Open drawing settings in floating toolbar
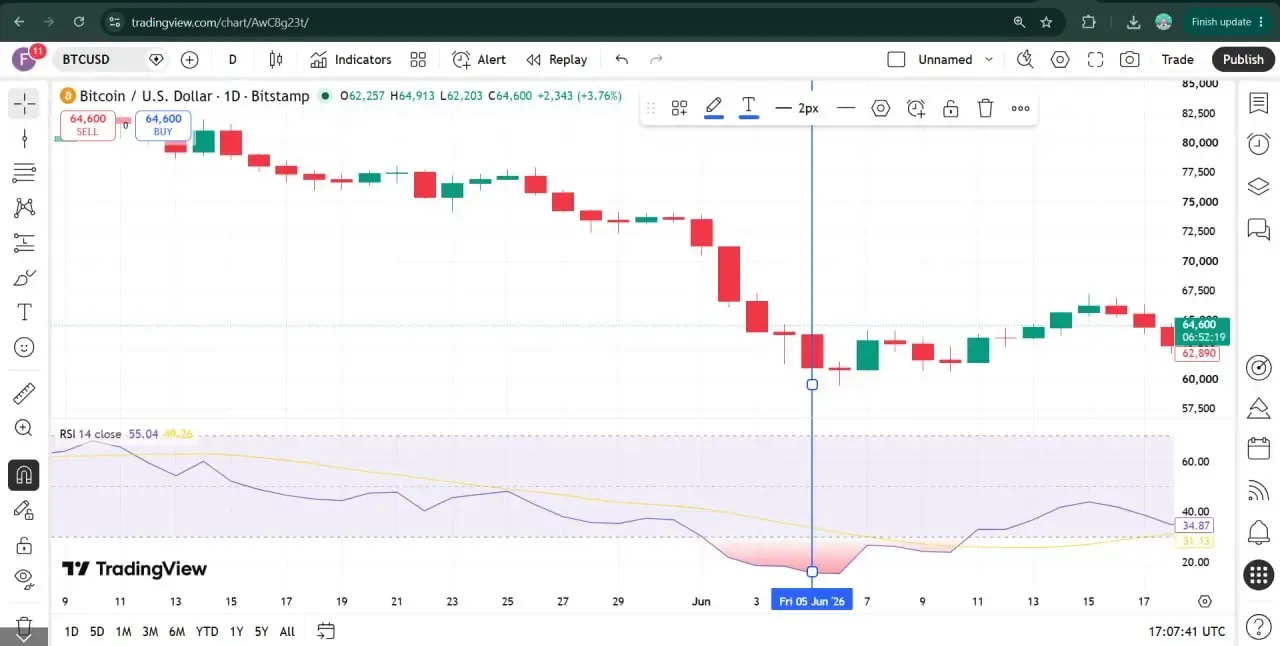1280x646 pixels. pos(881,108)
